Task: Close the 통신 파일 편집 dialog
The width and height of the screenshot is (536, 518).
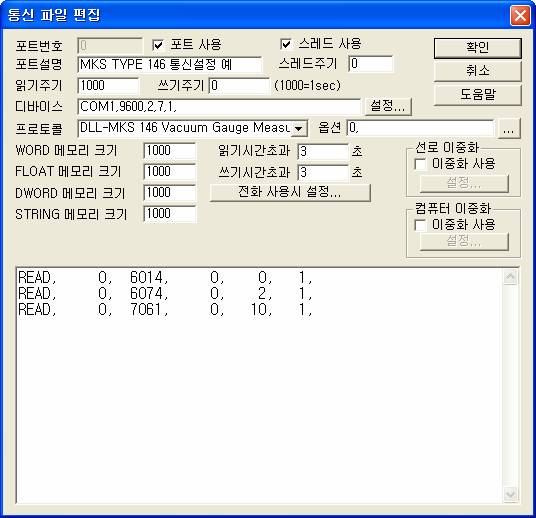Action: [x=520, y=16]
